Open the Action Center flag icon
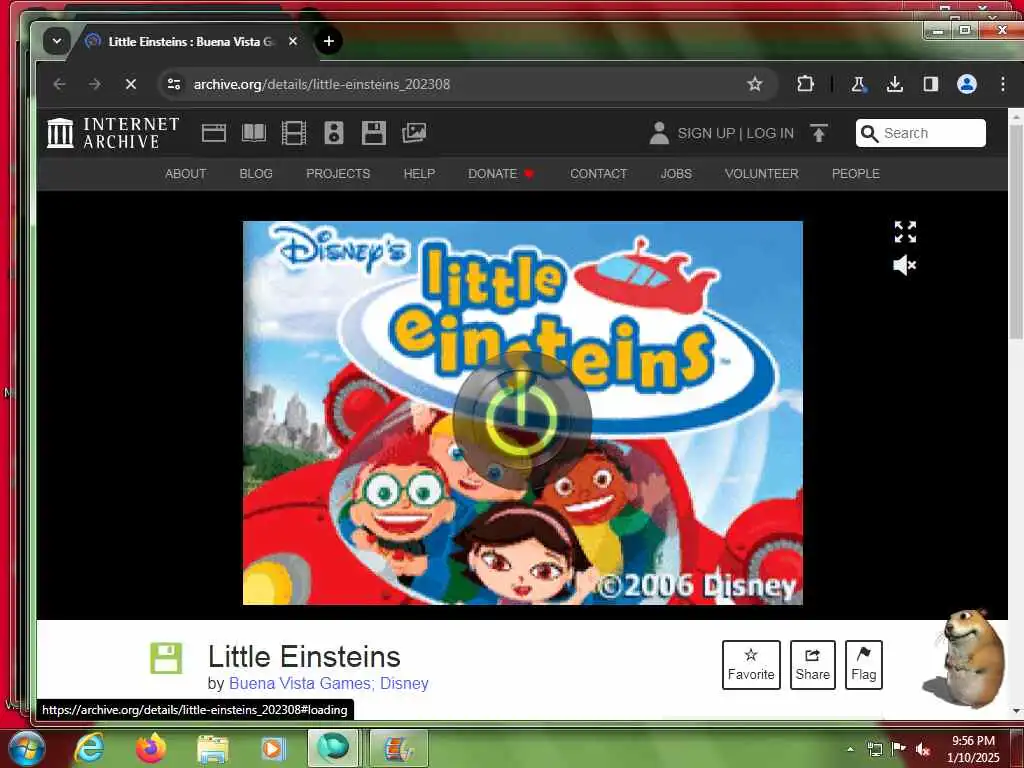The image size is (1024, 768). pyautogui.click(x=898, y=748)
